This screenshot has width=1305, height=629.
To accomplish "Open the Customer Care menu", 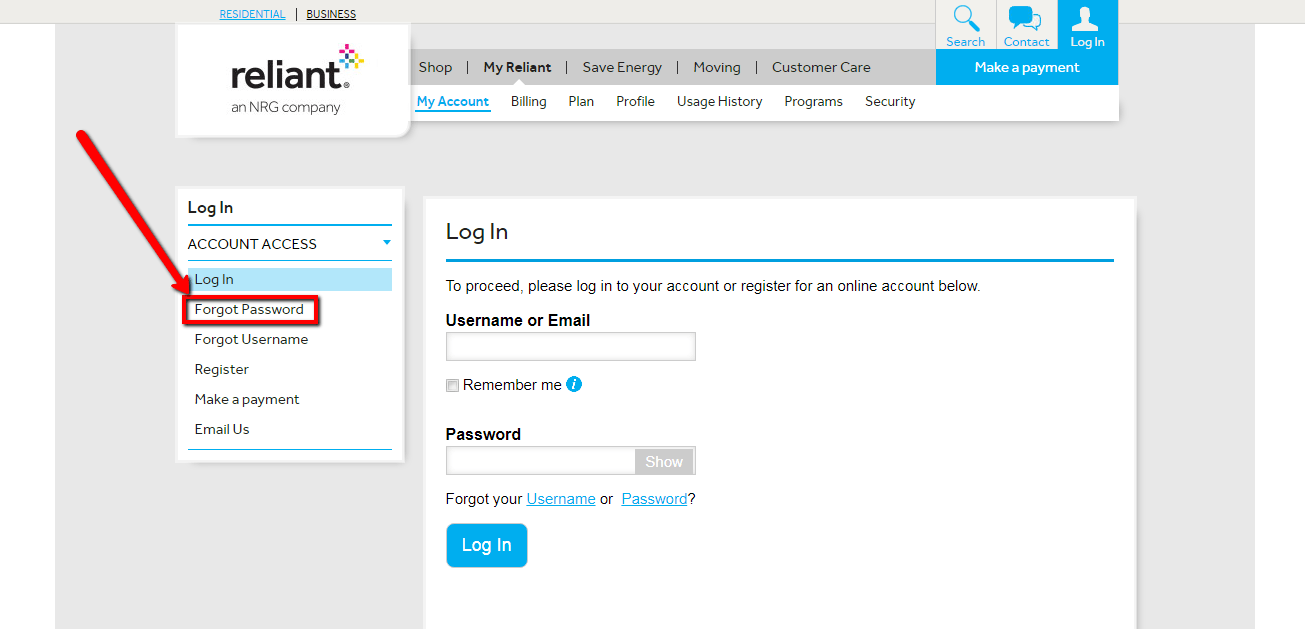I will click(820, 67).
